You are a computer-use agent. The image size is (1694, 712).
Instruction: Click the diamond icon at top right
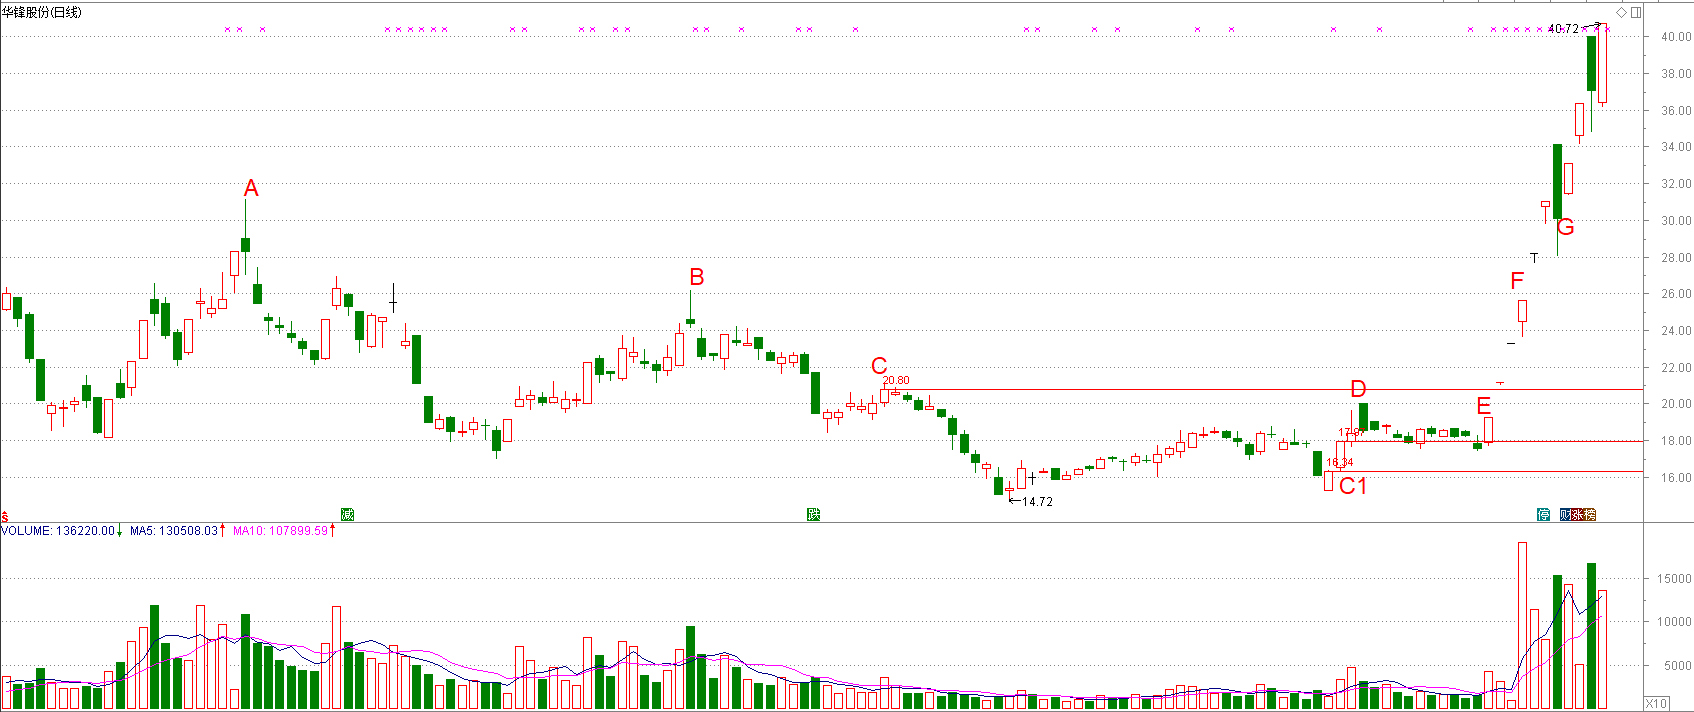(1621, 12)
